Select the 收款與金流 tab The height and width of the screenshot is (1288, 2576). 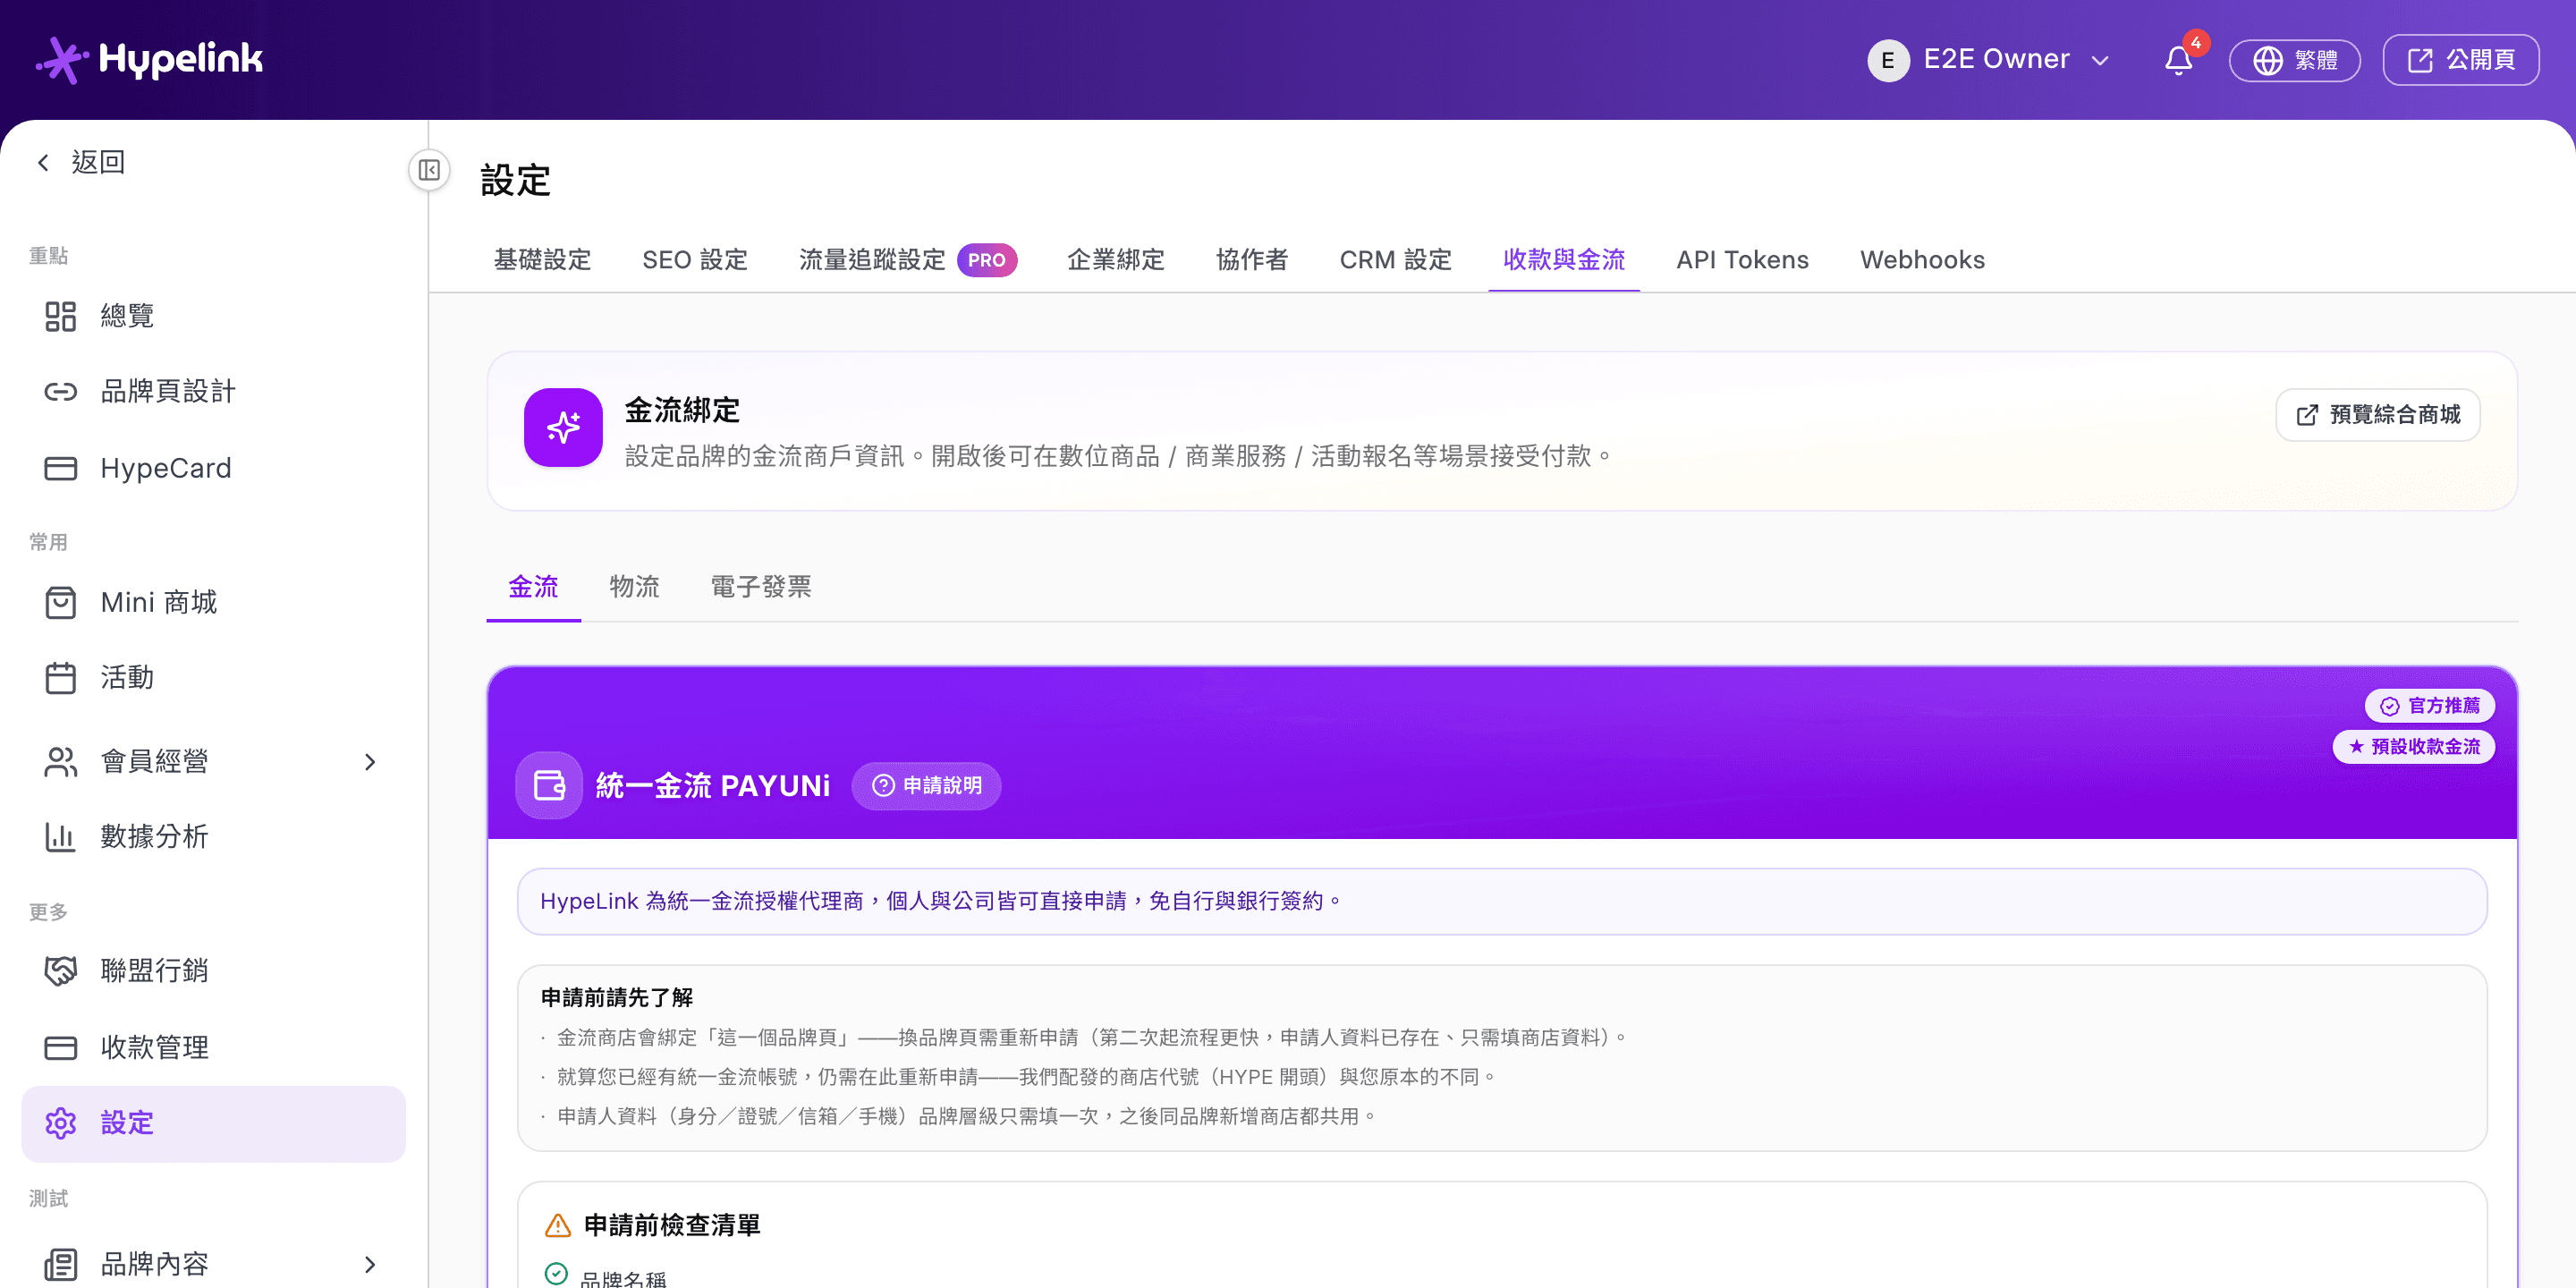[x=1564, y=260]
